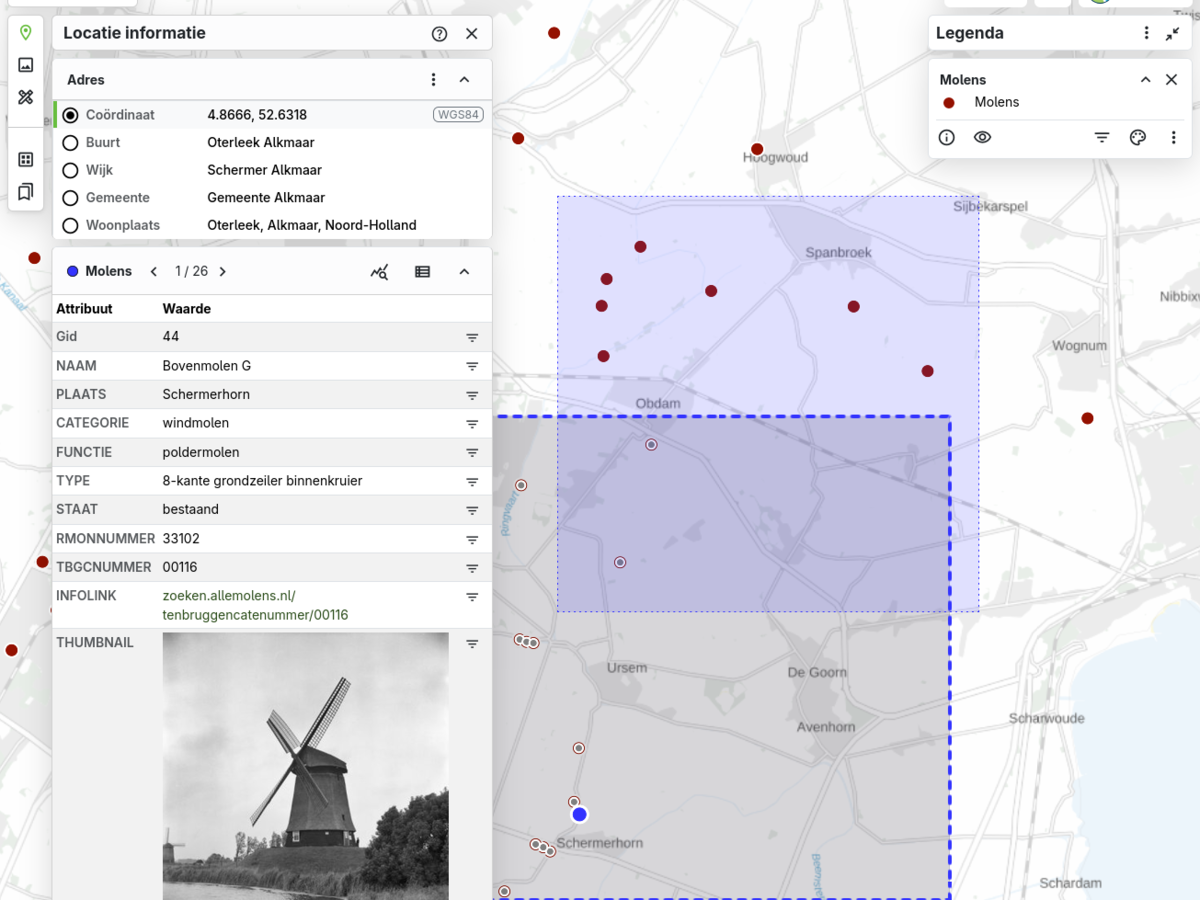Image resolution: width=1200 pixels, height=900 pixels.
Task: Open bookmarks from the left toolbar
Action: (x=26, y=191)
